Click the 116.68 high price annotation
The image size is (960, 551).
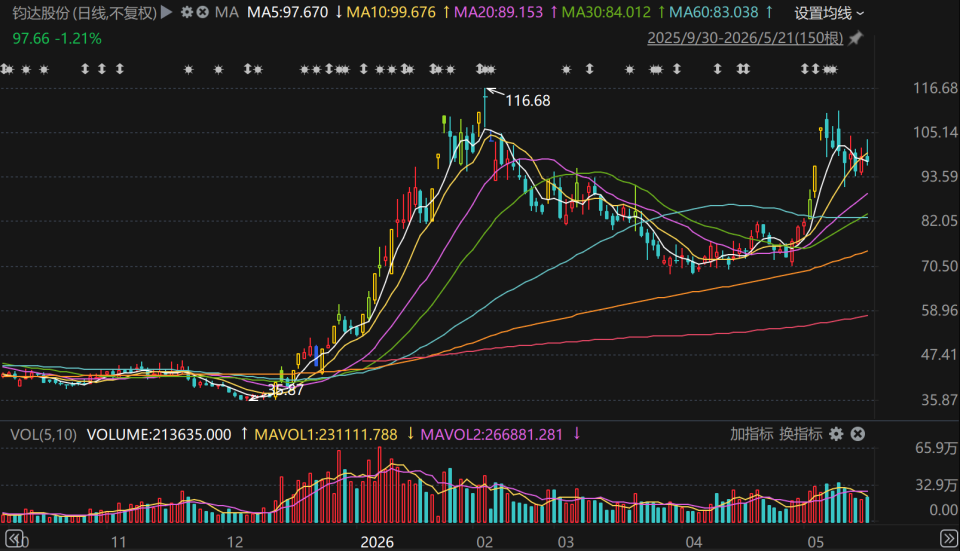click(528, 100)
